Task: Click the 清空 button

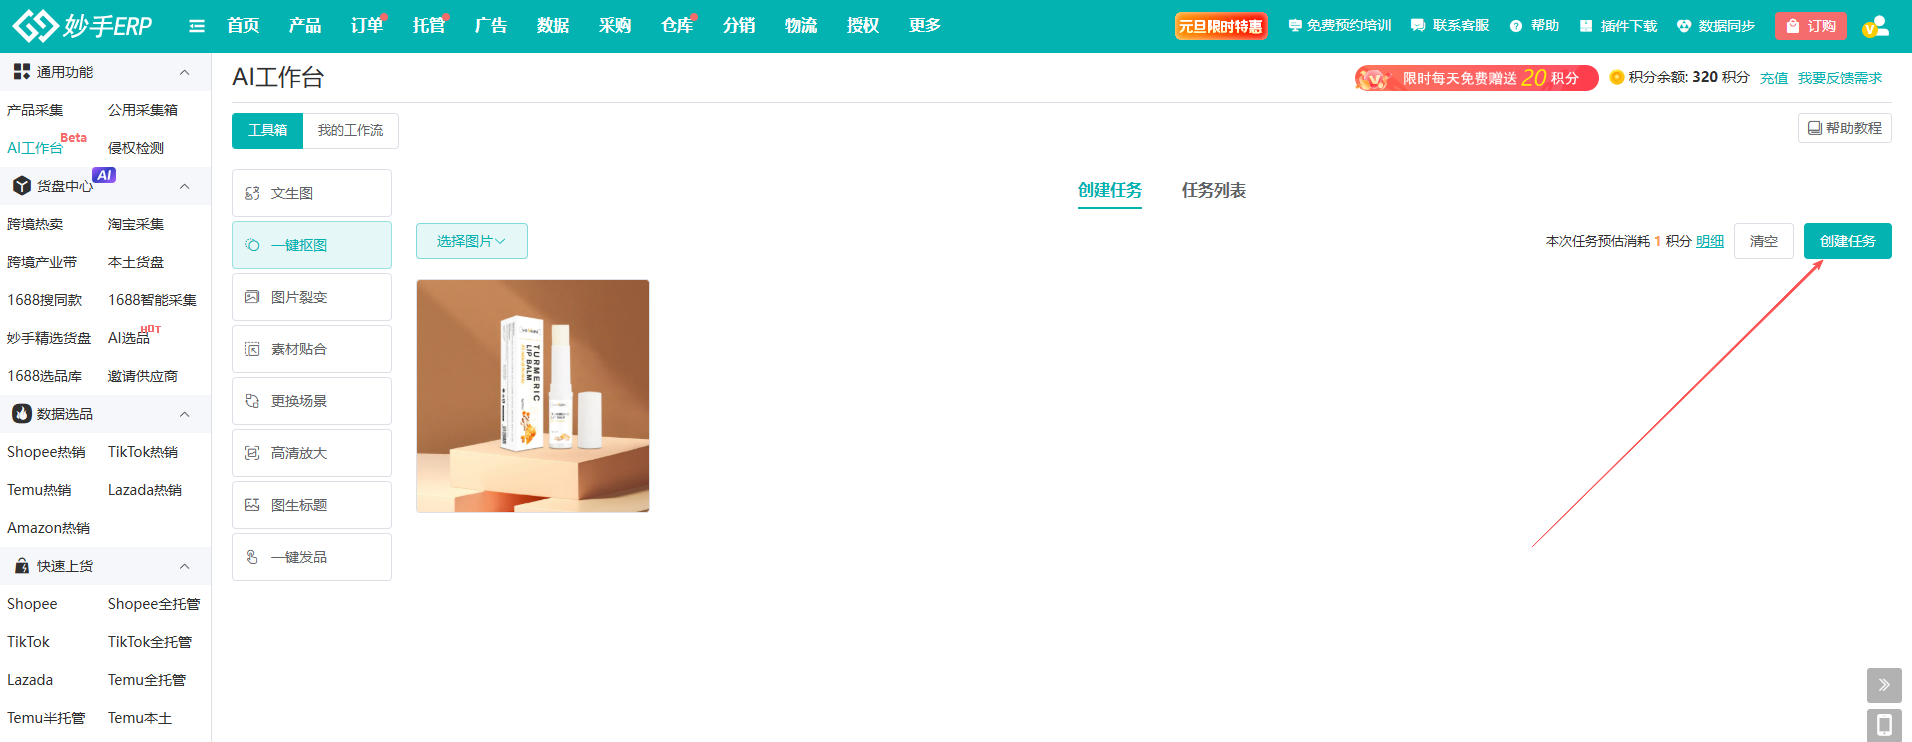Action: point(1764,241)
